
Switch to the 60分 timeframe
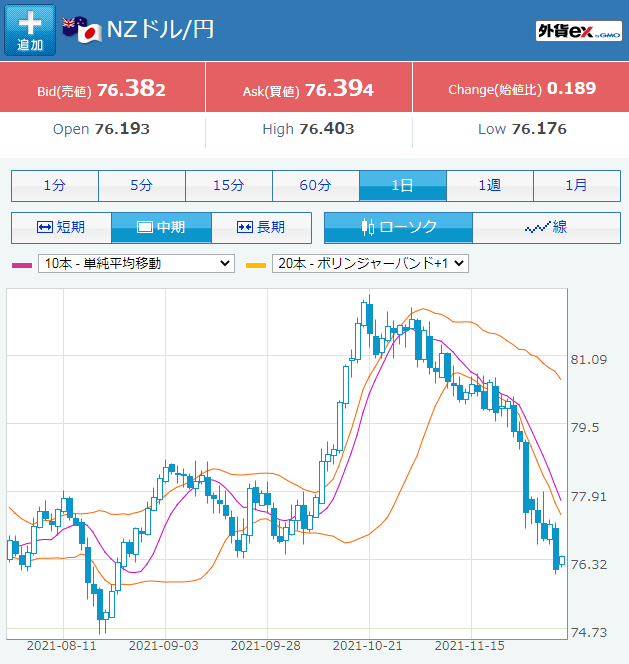point(316,185)
